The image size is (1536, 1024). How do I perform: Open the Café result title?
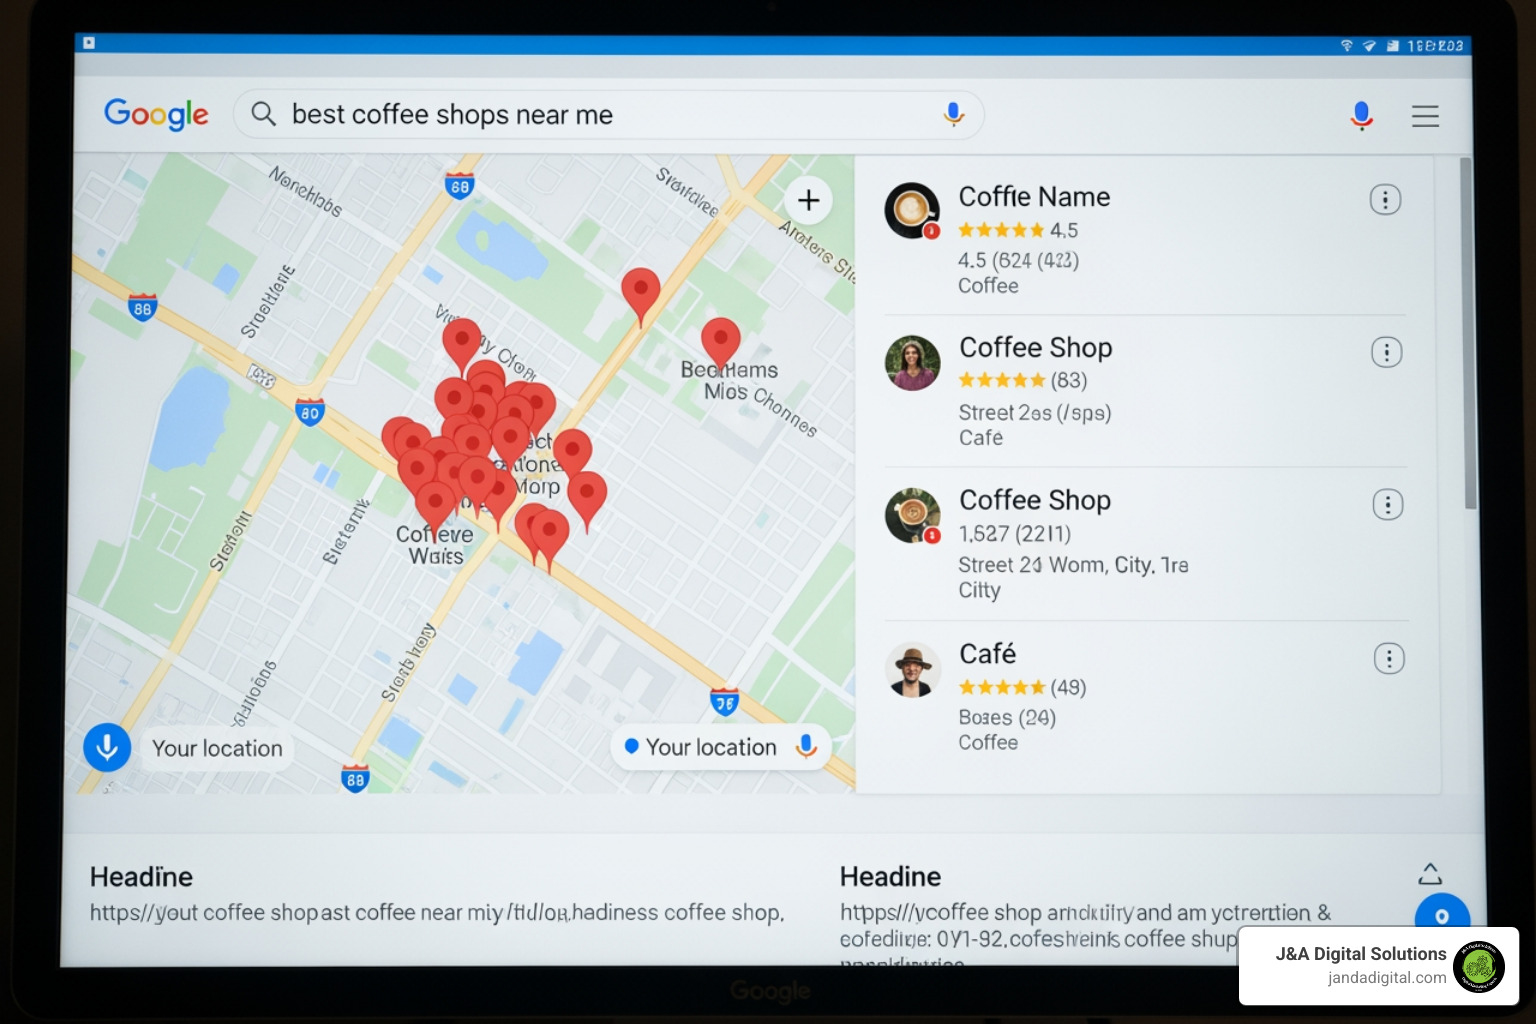click(987, 654)
